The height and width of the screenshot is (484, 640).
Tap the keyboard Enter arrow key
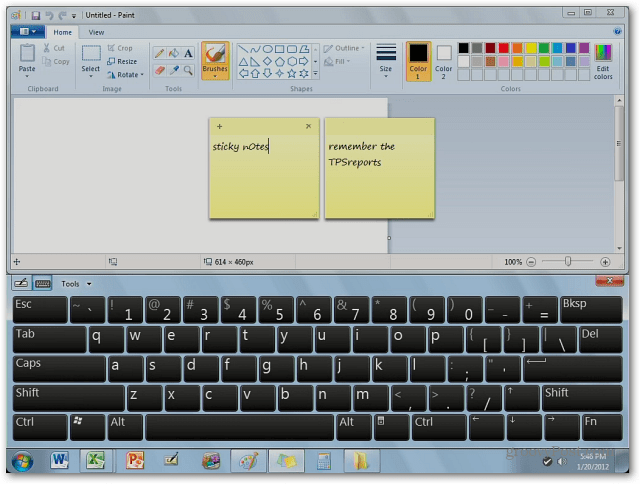(x=573, y=369)
